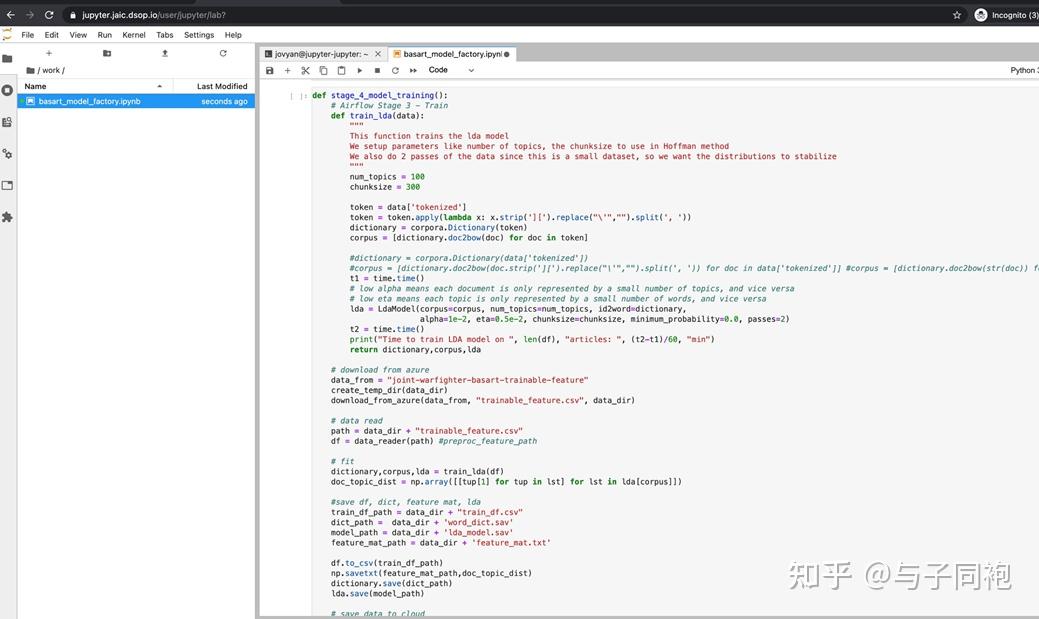The height and width of the screenshot is (619, 1039).
Task: Click the browser back arrow
Action: [x=11, y=15]
